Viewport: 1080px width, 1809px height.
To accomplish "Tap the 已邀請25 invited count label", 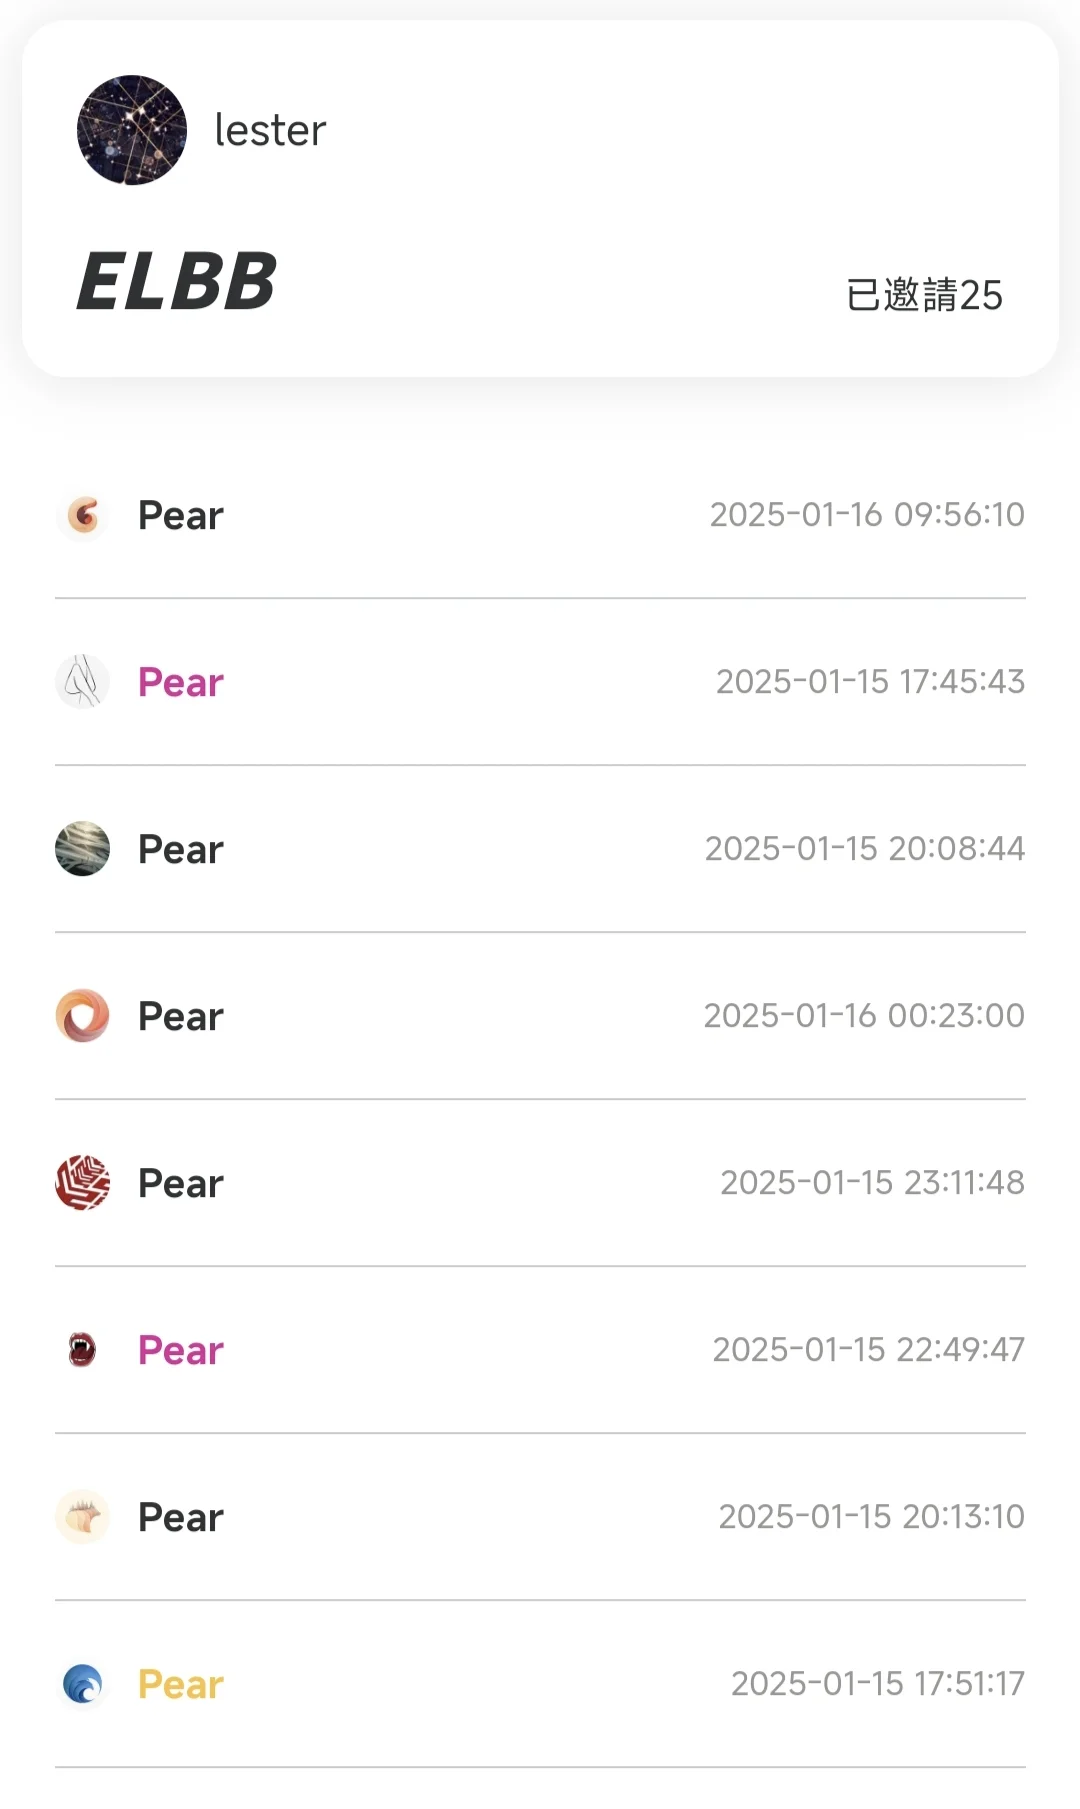I will (924, 296).
